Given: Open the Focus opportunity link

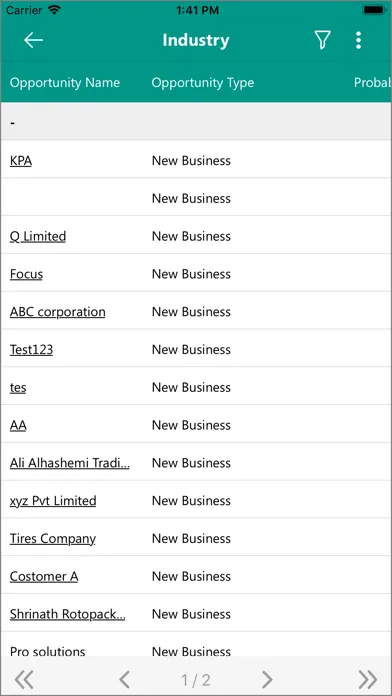Looking at the screenshot, I should 26,274.
